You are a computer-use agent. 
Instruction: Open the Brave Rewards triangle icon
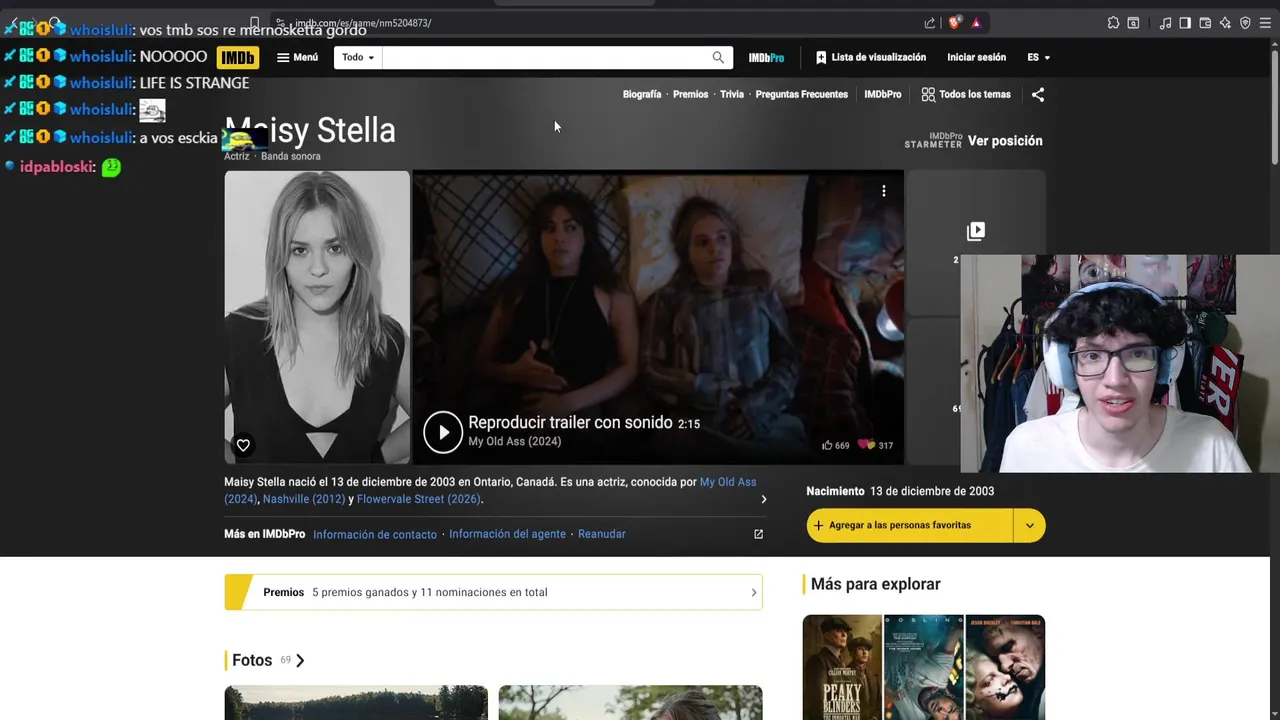(x=976, y=23)
